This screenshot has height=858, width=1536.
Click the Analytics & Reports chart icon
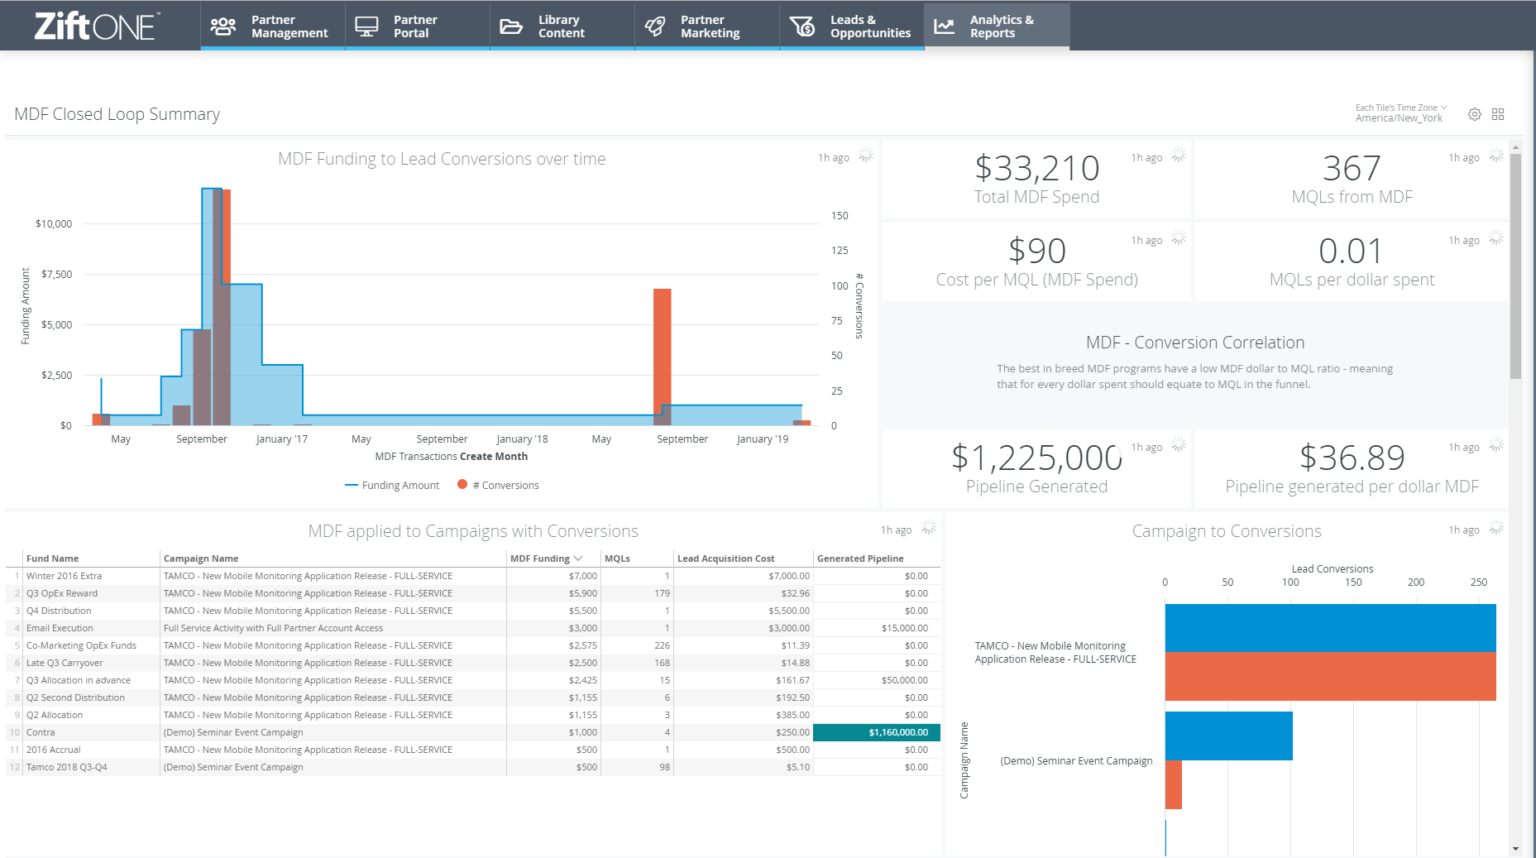[x=943, y=26]
